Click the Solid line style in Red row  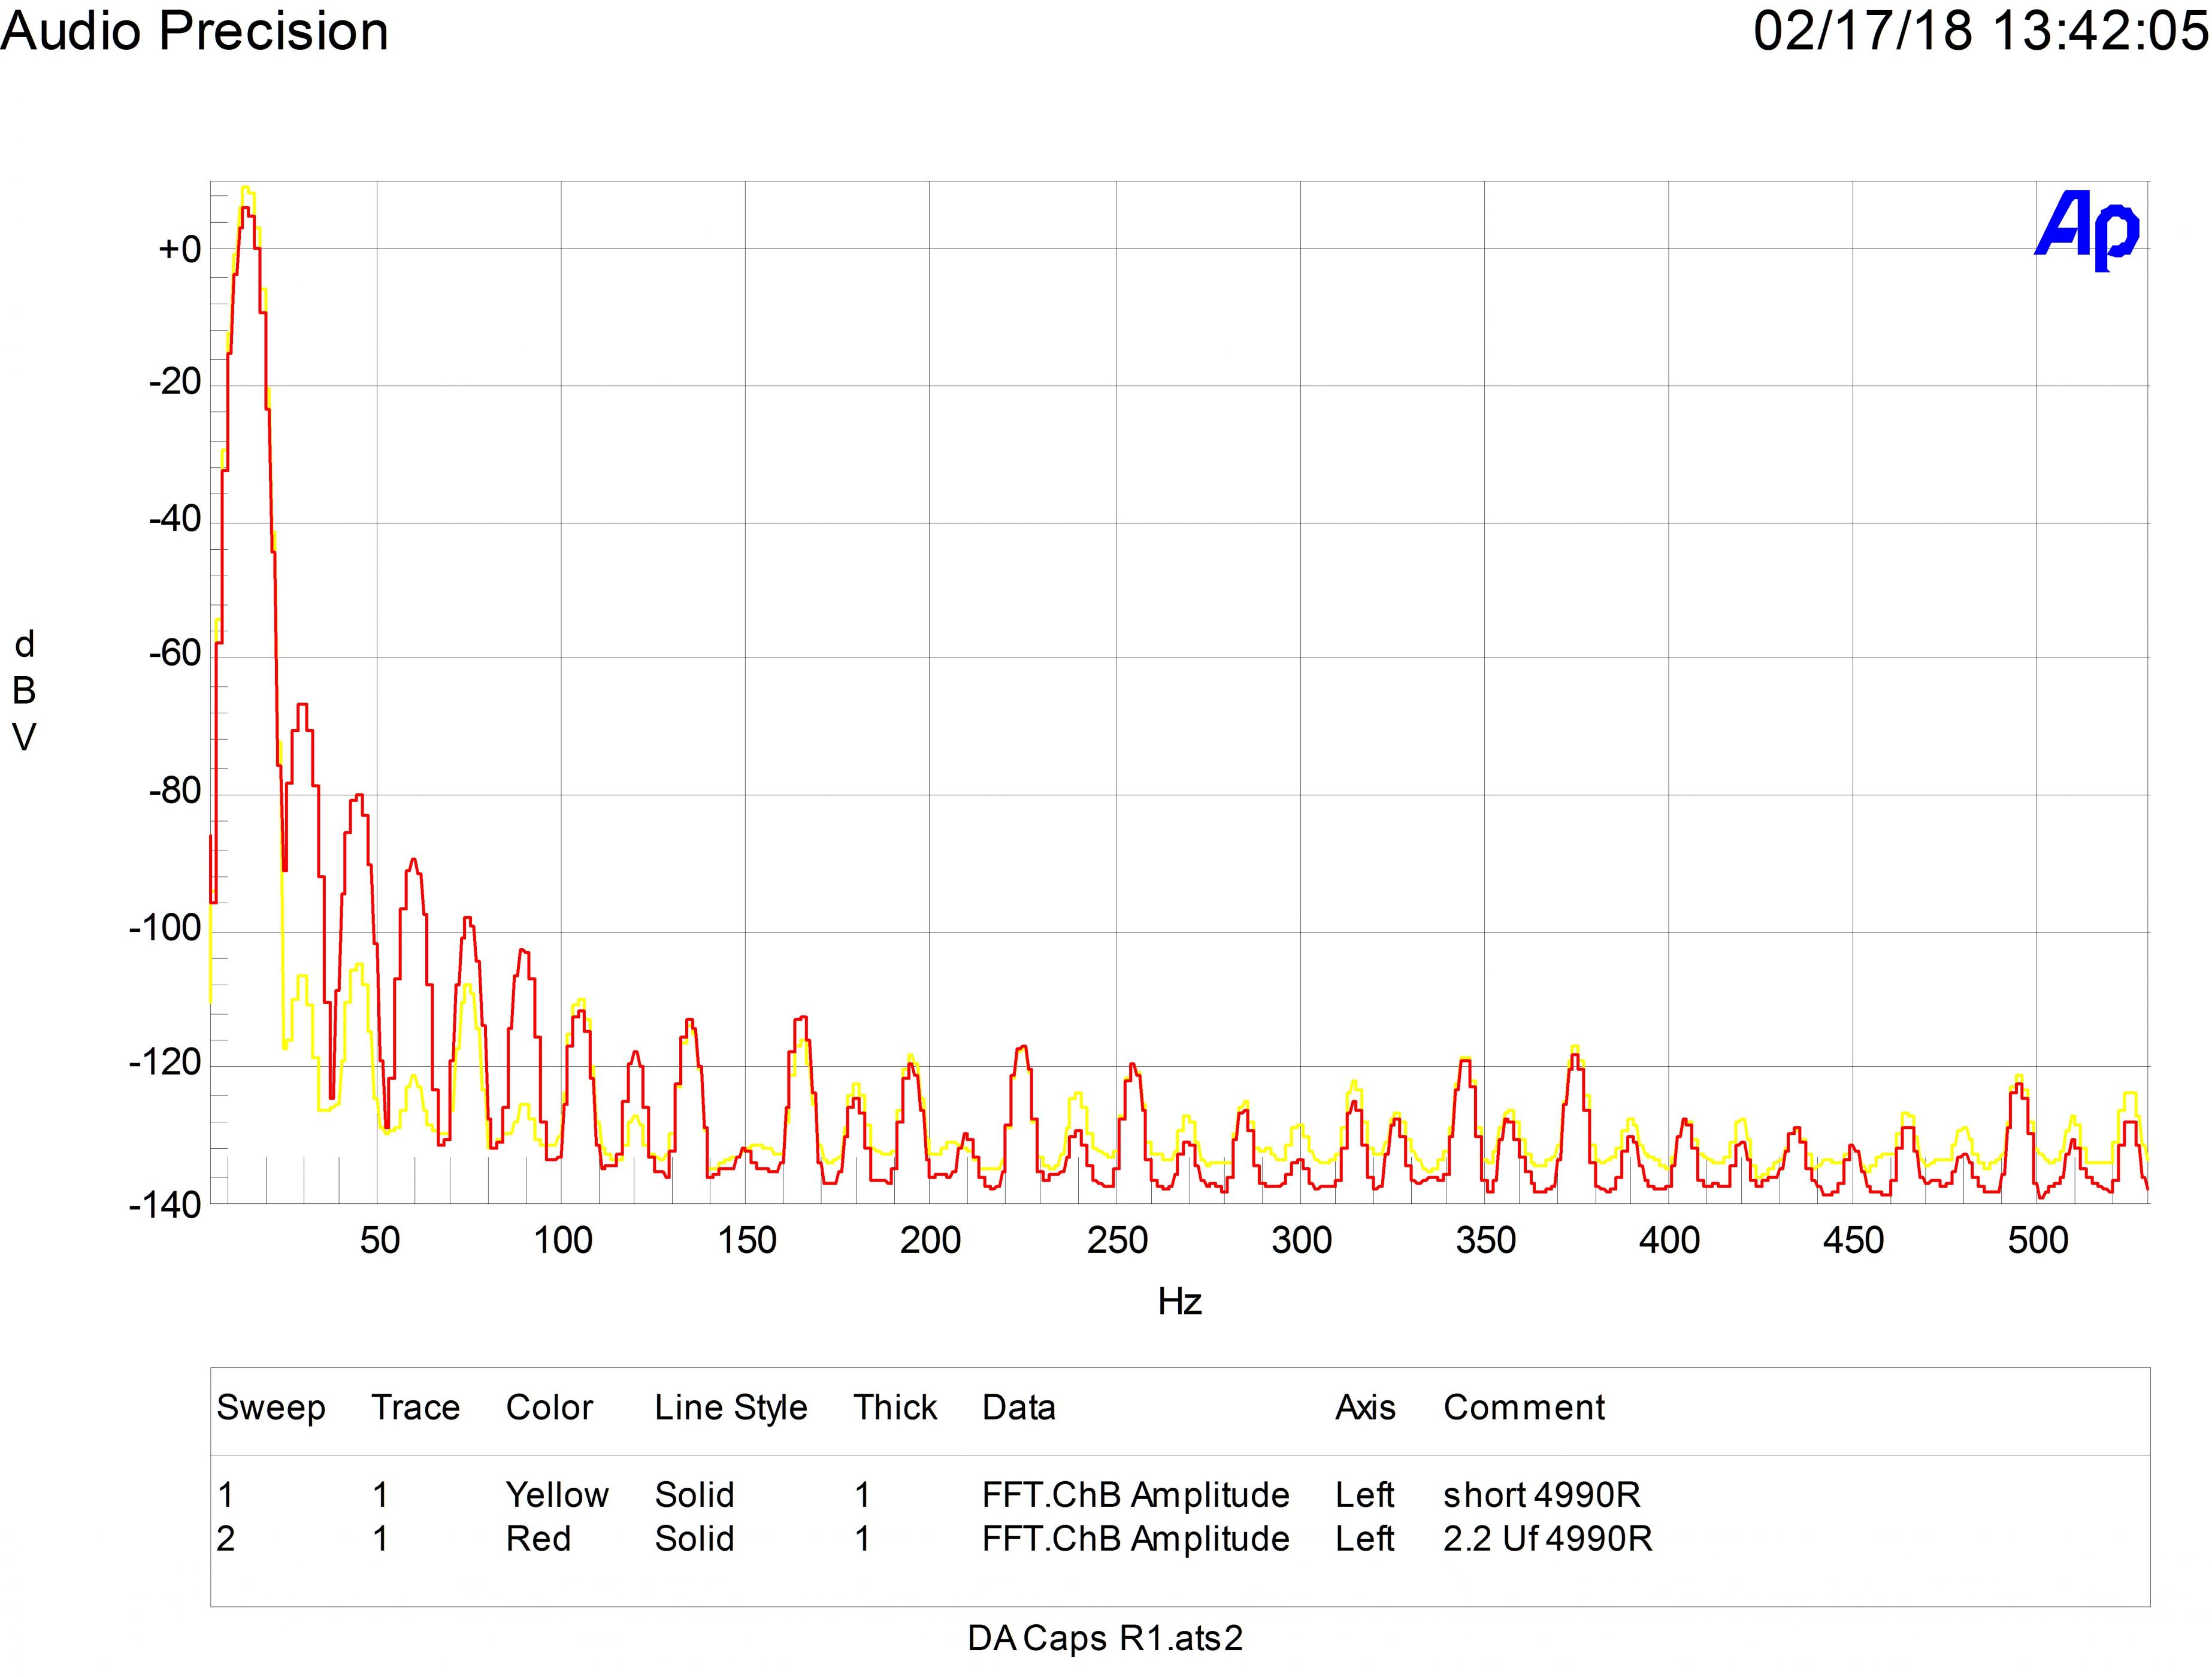click(x=694, y=1538)
